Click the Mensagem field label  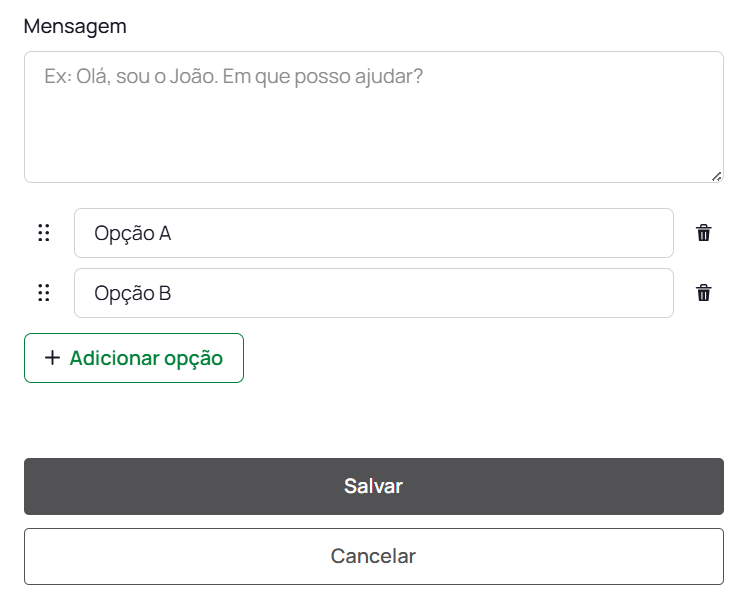75,26
